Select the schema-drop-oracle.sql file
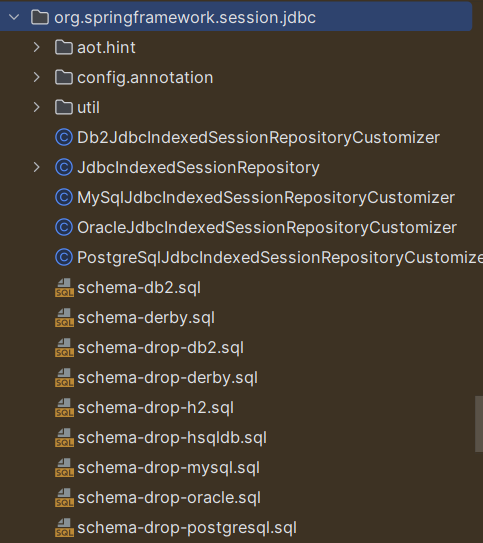The height and width of the screenshot is (543, 483). [169, 498]
